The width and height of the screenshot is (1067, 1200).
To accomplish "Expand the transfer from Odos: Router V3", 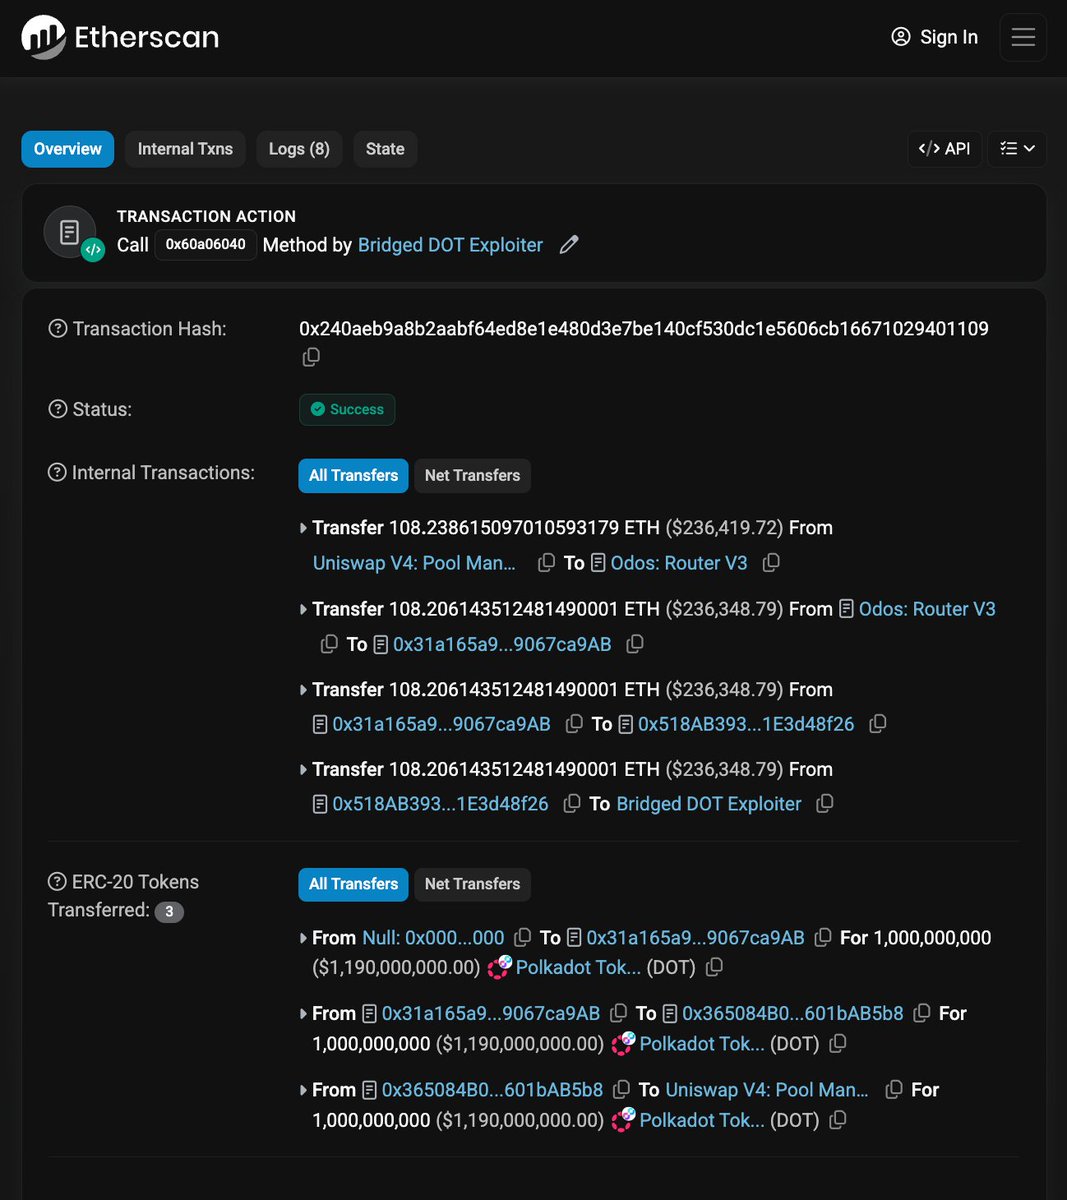I will (303, 609).
